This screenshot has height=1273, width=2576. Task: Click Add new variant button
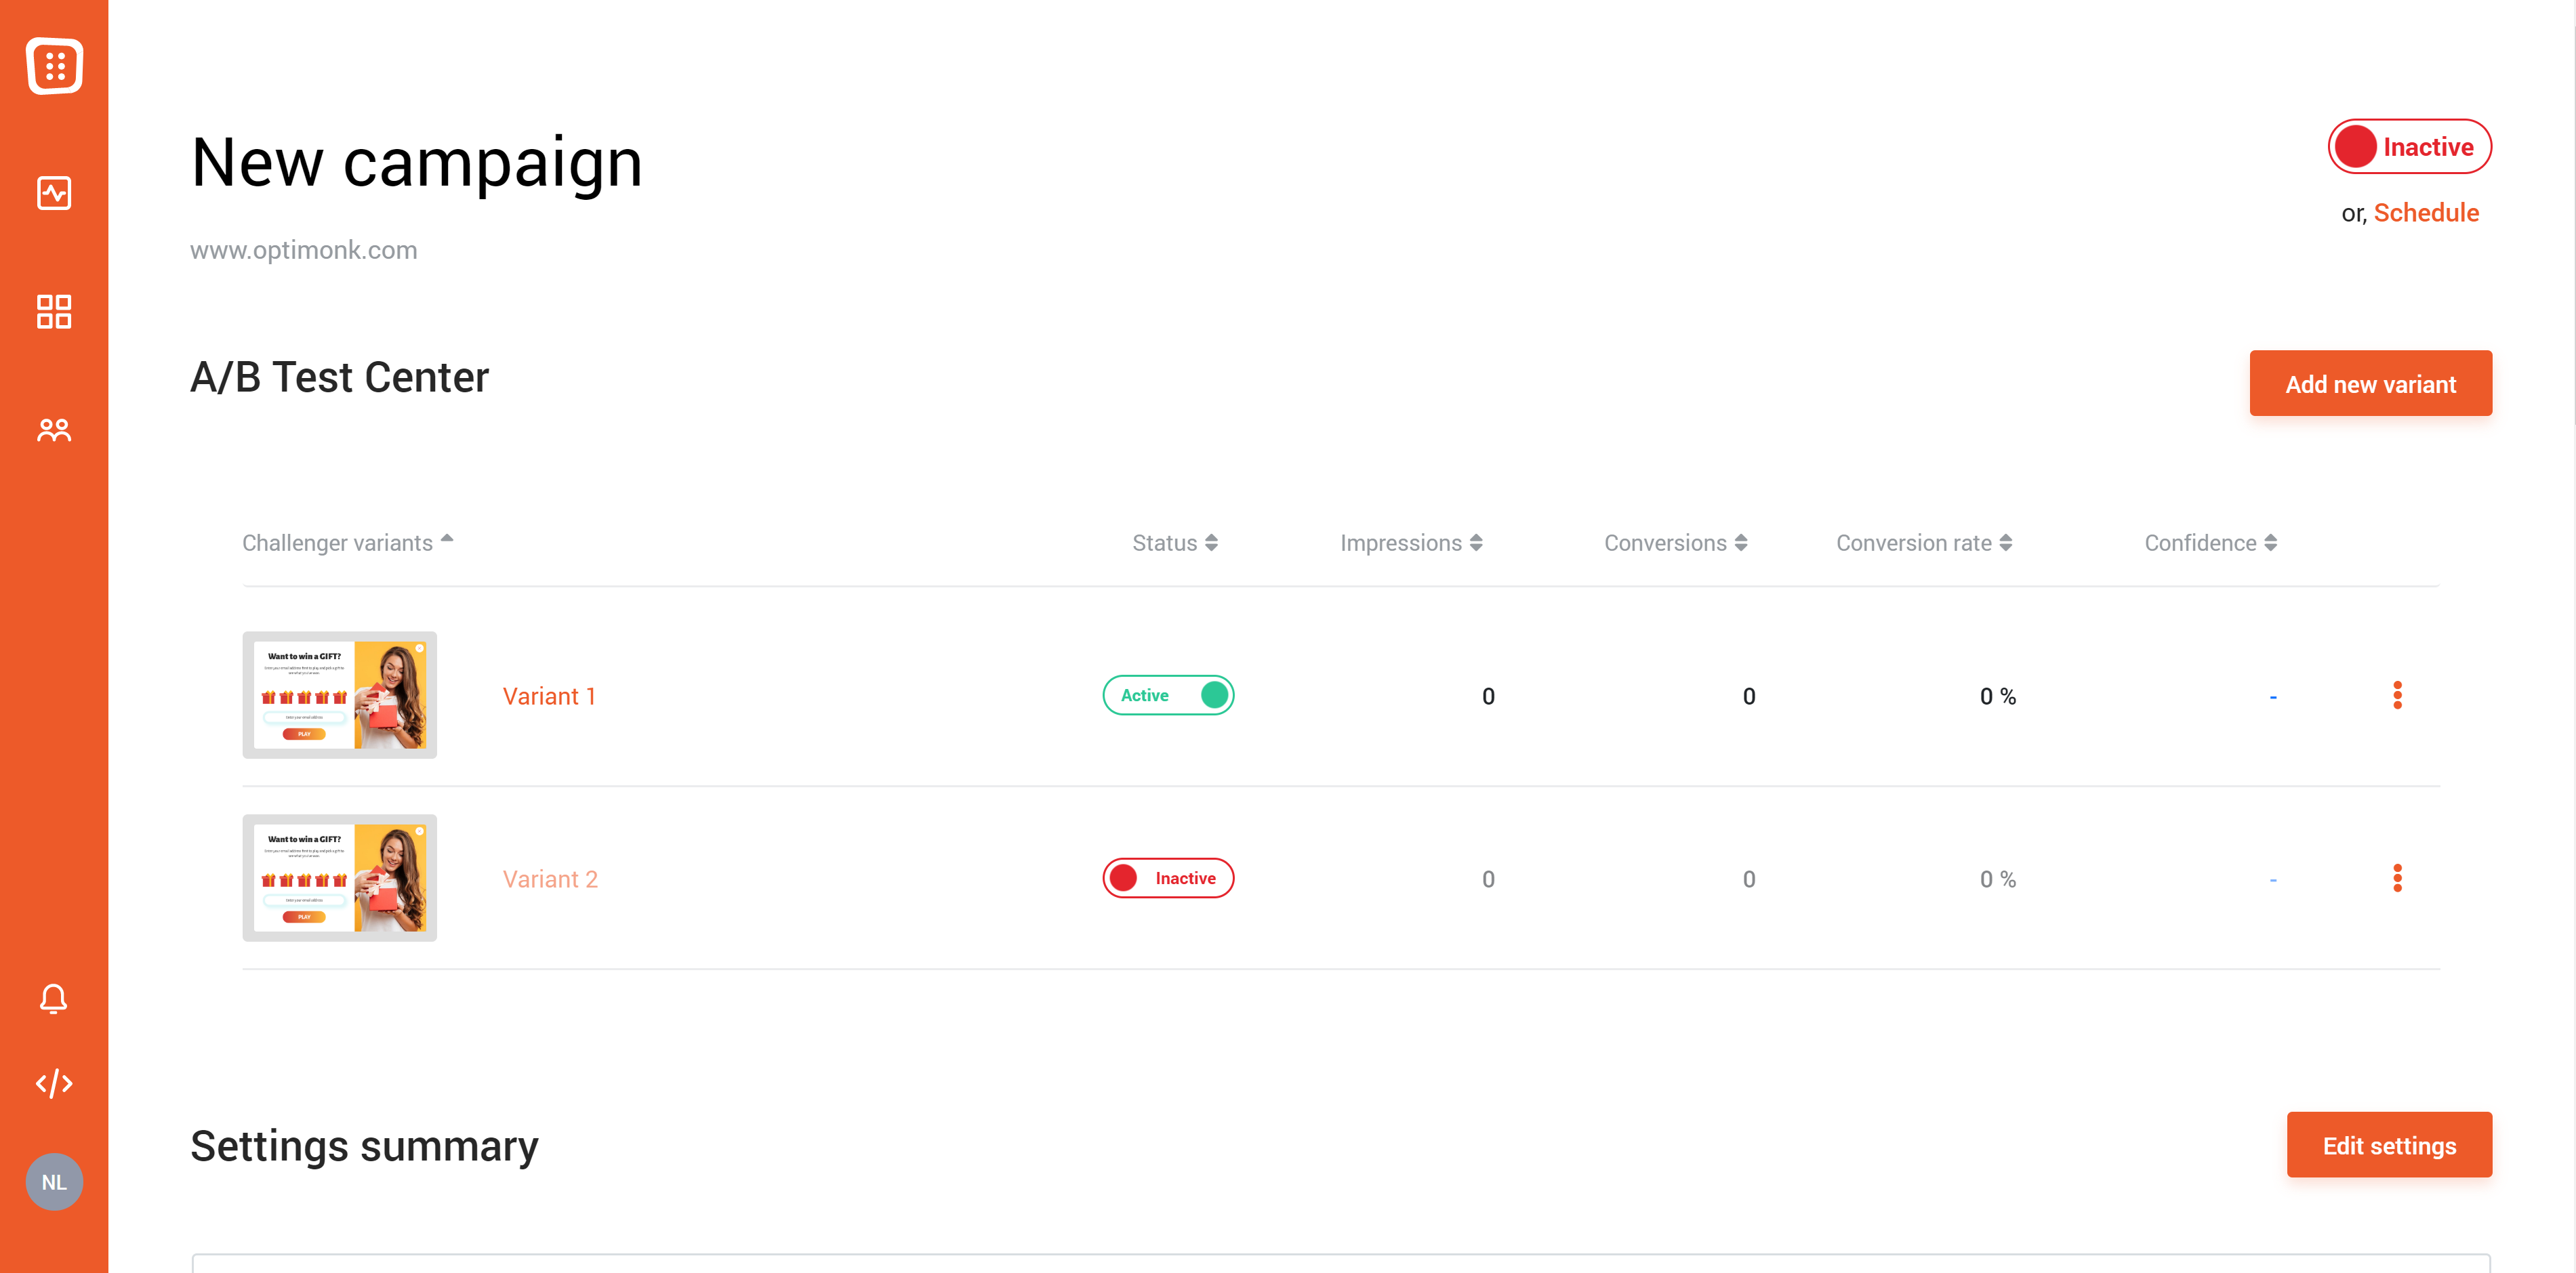[x=2371, y=383]
